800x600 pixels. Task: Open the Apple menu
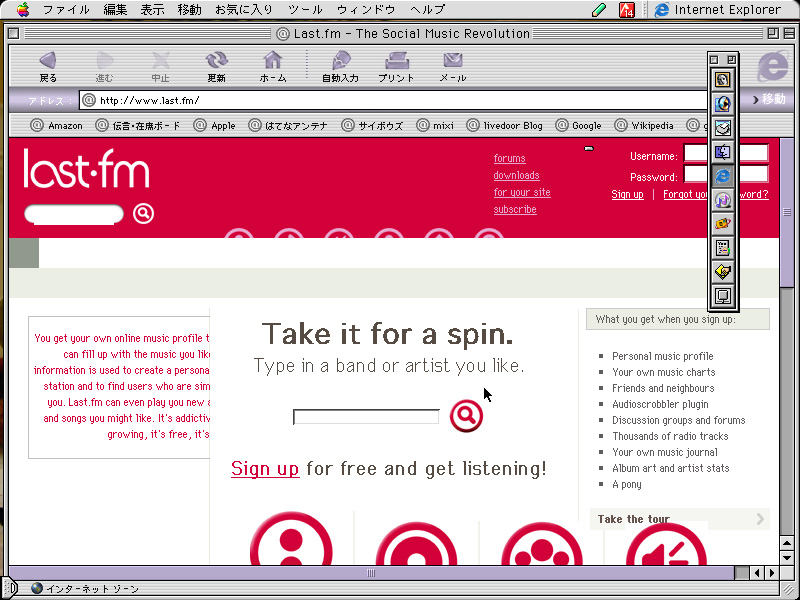point(22,9)
